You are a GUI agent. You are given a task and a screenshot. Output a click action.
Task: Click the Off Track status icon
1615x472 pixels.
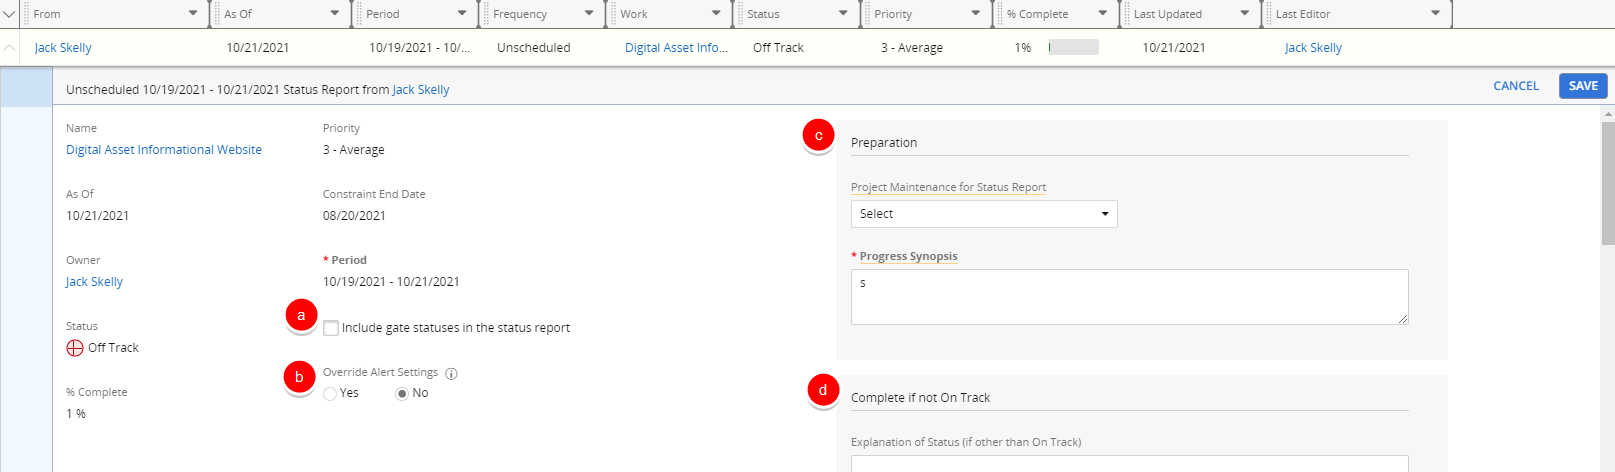coord(75,348)
